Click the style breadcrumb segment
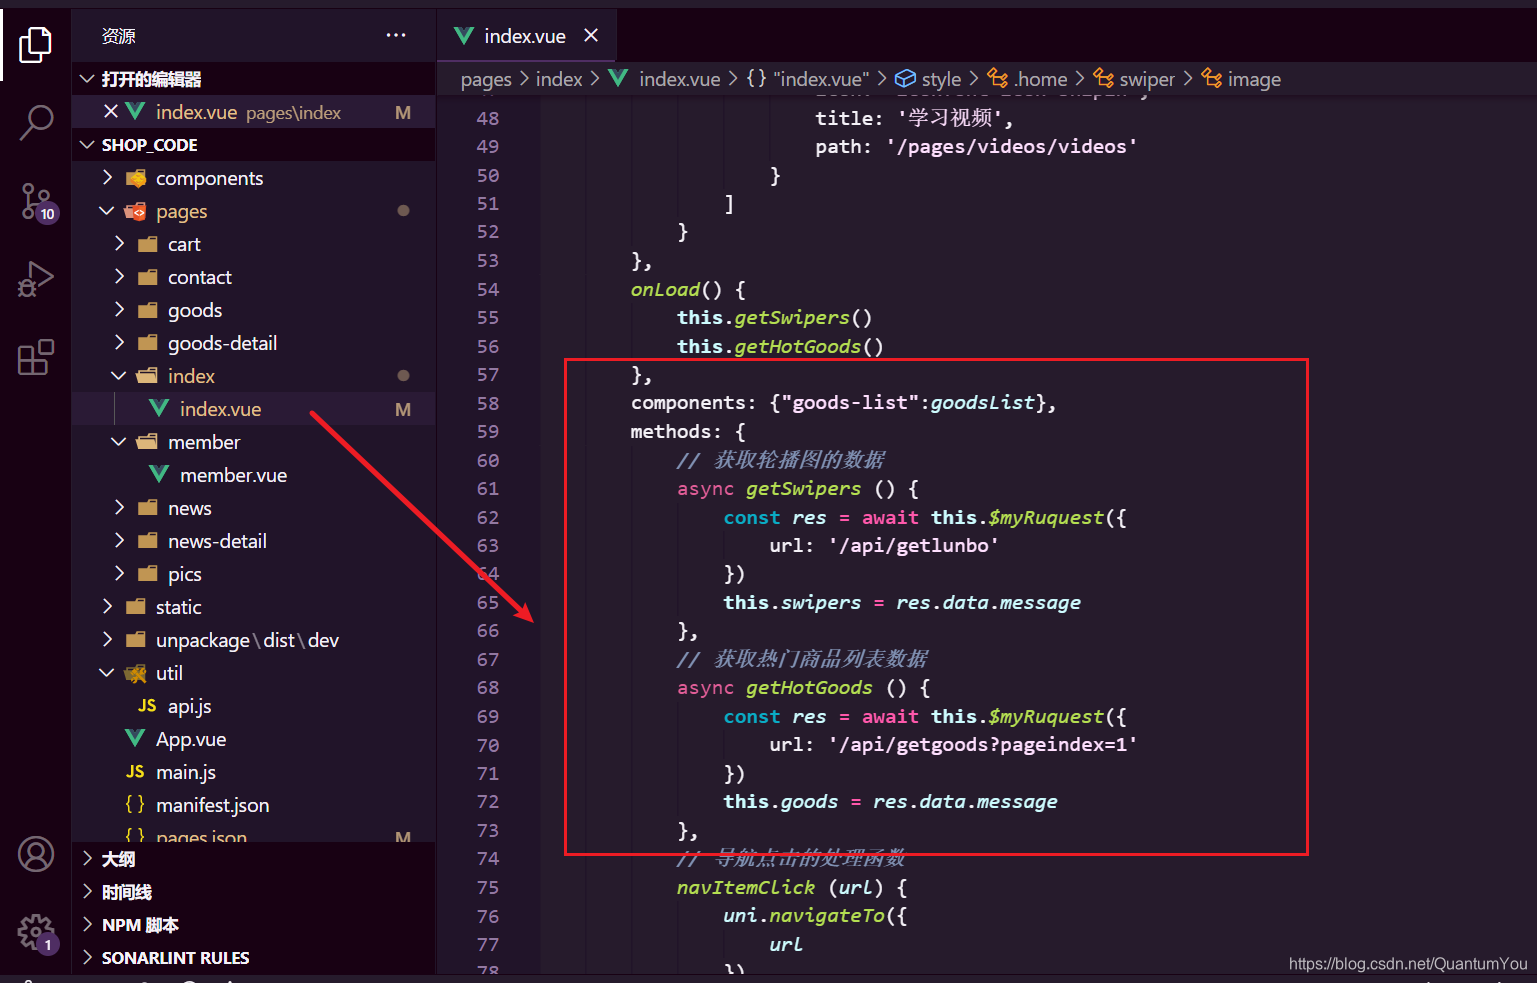1537x983 pixels. point(928,79)
